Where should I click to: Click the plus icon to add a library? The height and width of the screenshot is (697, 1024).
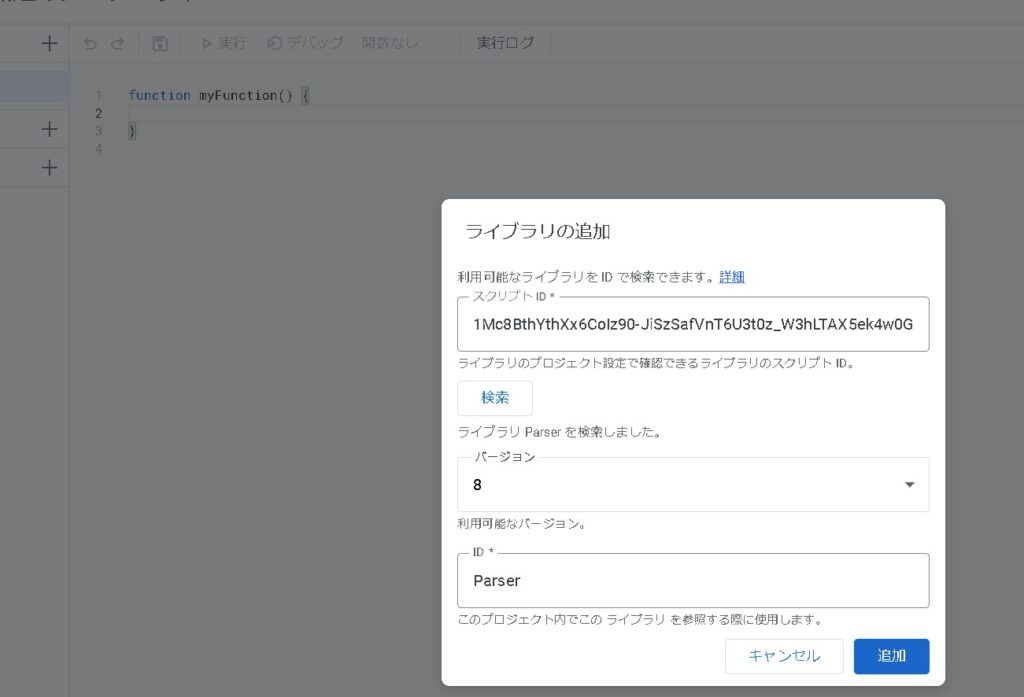[x=49, y=129]
